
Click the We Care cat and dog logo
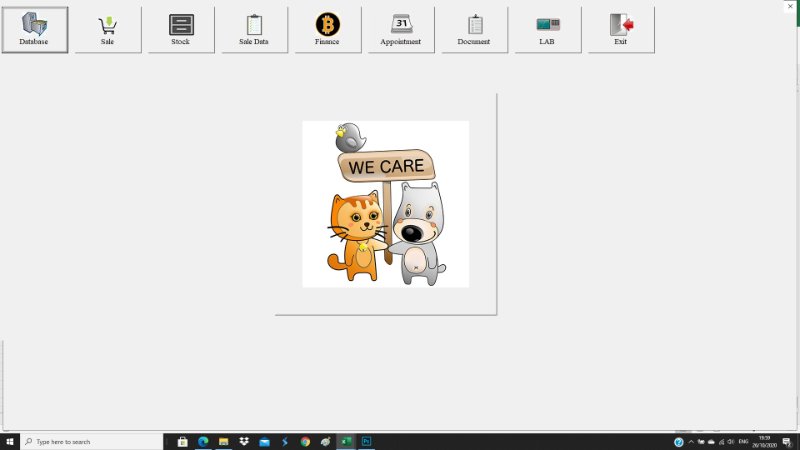(x=385, y=204)
